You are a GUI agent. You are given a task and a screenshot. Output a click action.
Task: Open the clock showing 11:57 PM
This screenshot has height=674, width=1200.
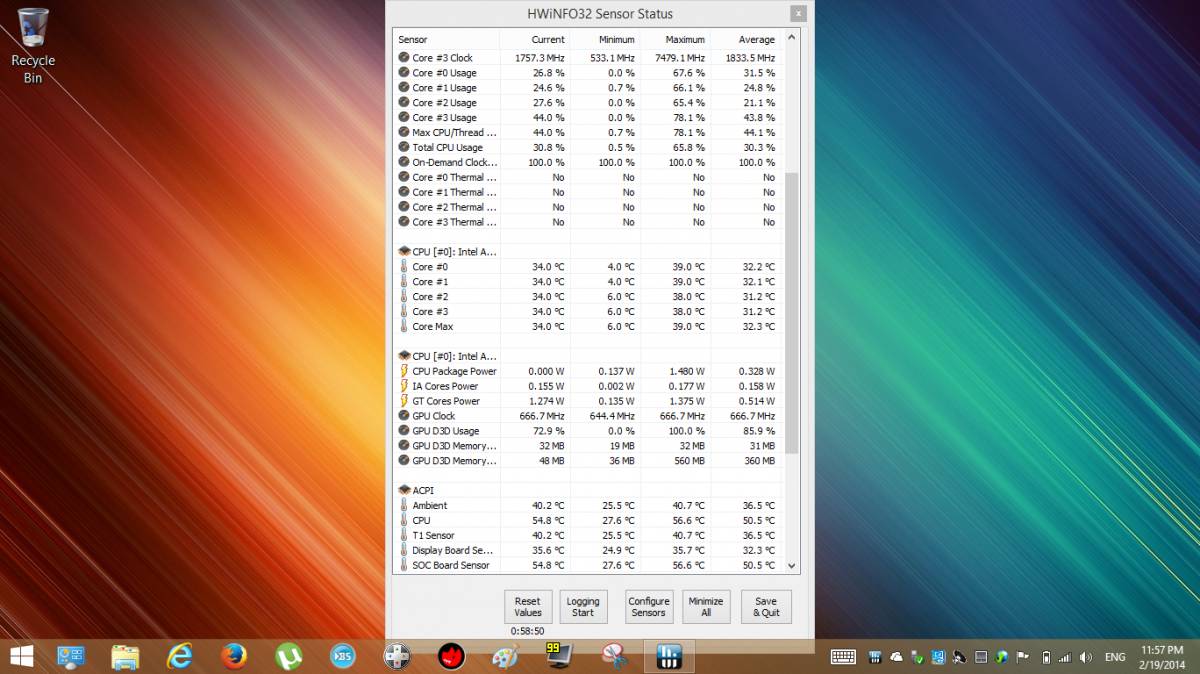pos(1161,657)
